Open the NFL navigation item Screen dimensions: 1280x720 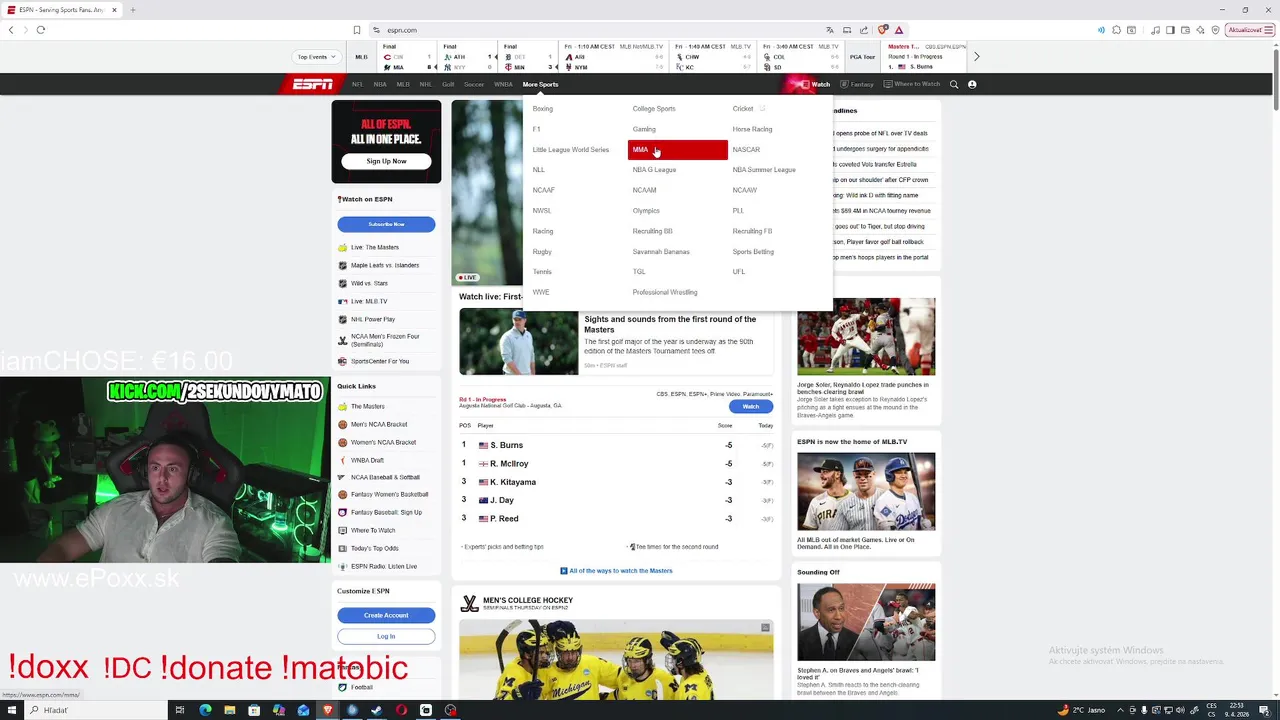[357, 84]
